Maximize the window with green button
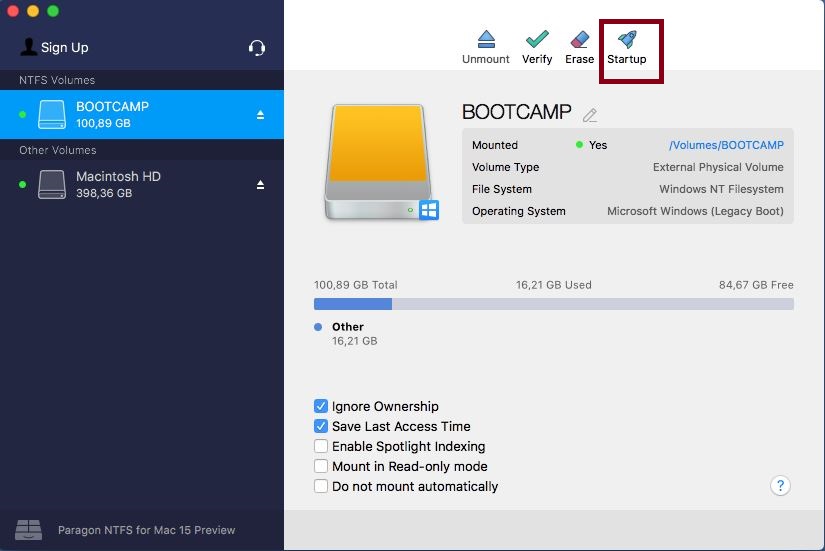The height and width of the screenshot is (551, 825). tap(53, 11)
